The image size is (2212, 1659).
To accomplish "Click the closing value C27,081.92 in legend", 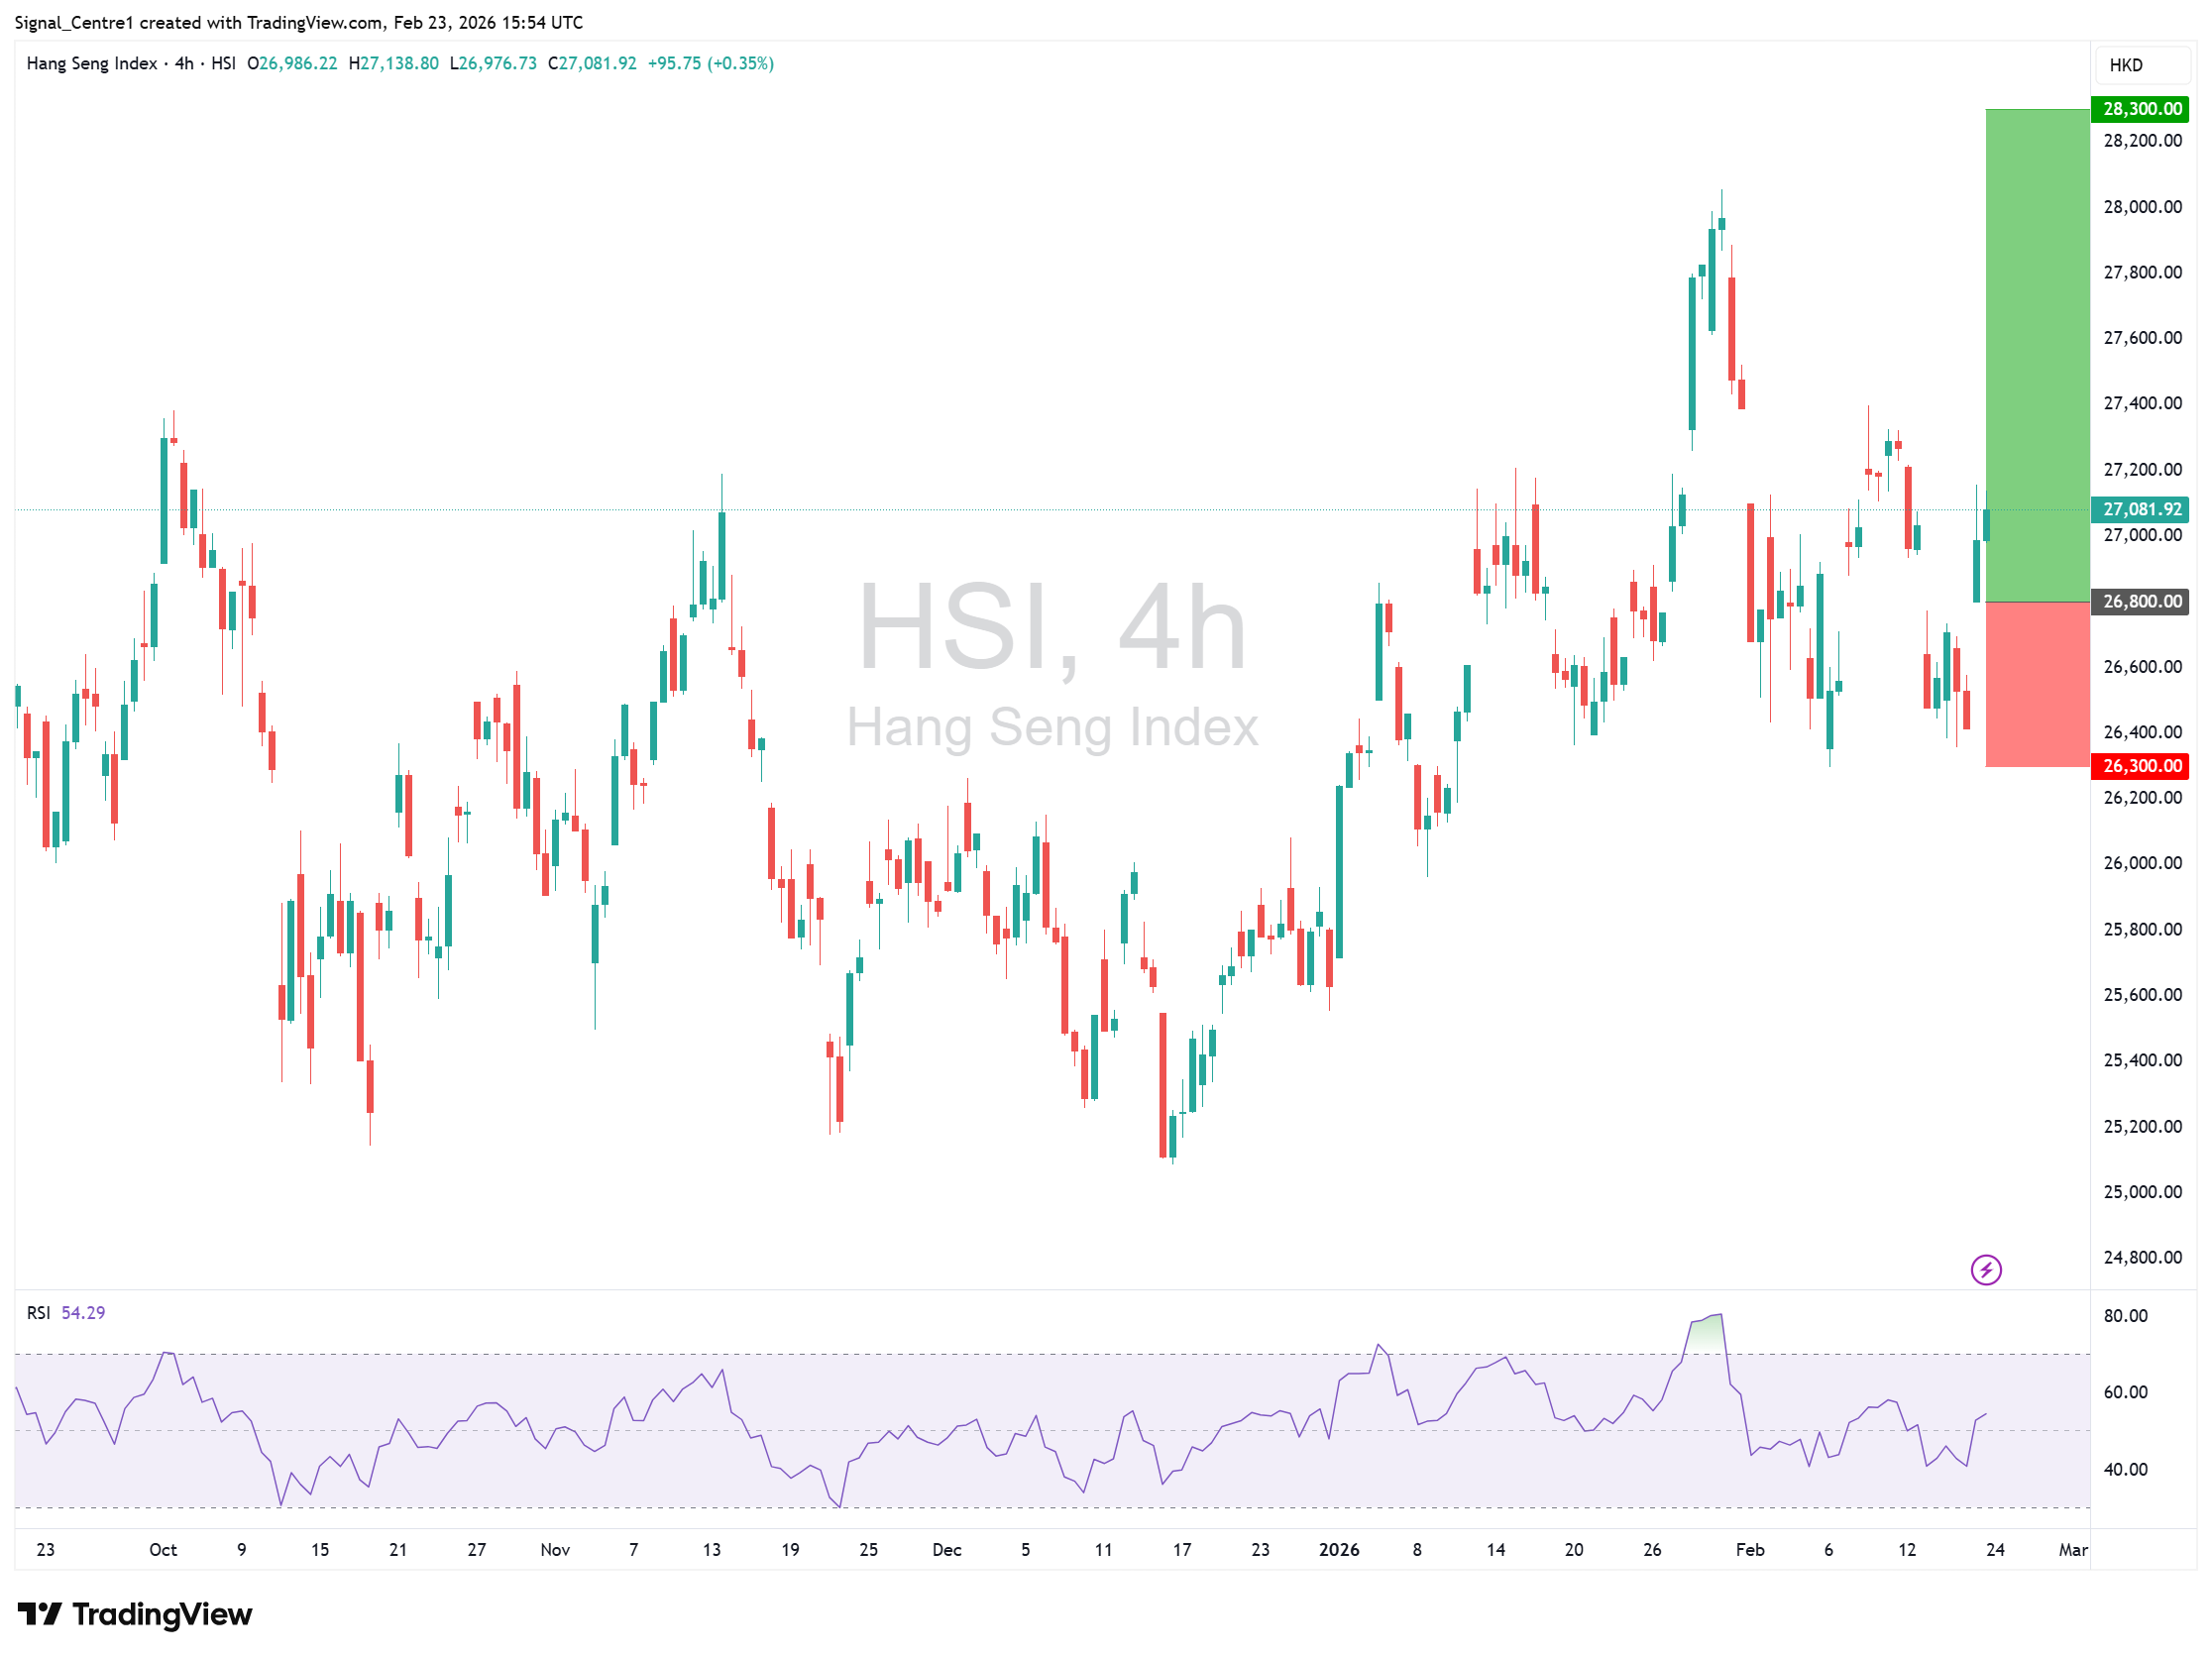I will [592, 63].
